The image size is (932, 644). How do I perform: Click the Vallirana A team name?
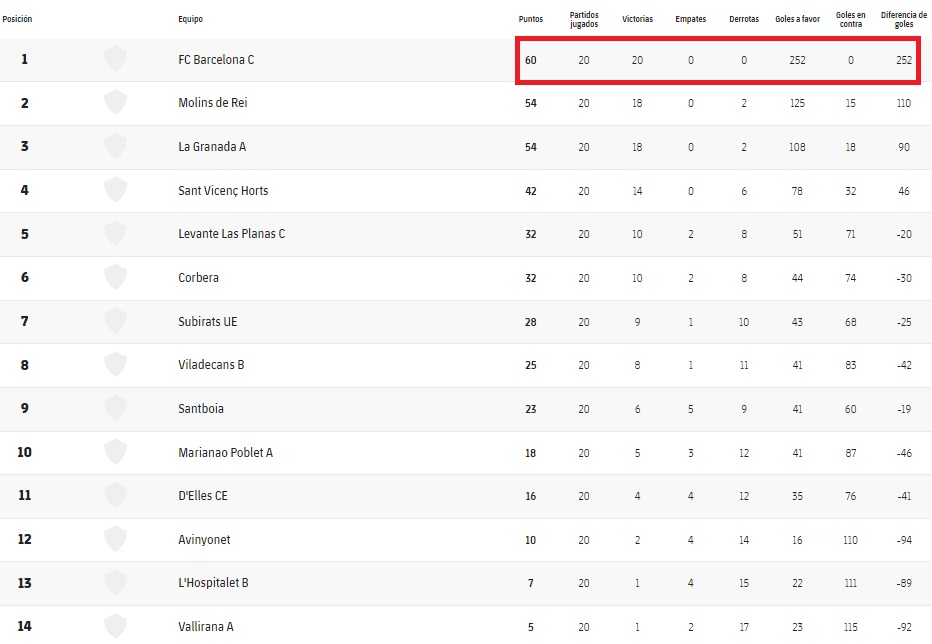click(x=206, y=627)
